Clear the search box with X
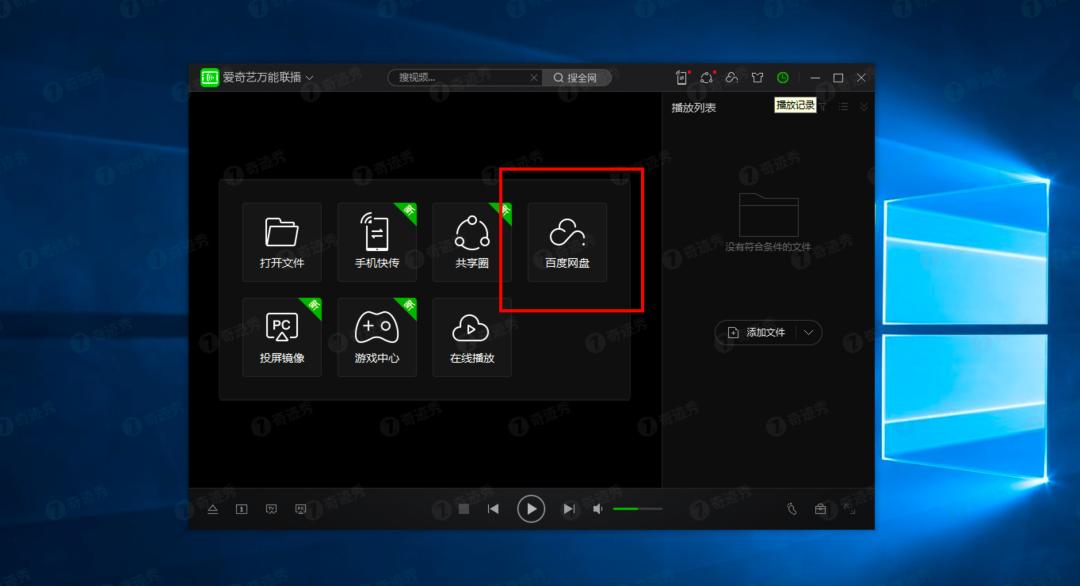1080x586 pixels. (x=534, y=78)
